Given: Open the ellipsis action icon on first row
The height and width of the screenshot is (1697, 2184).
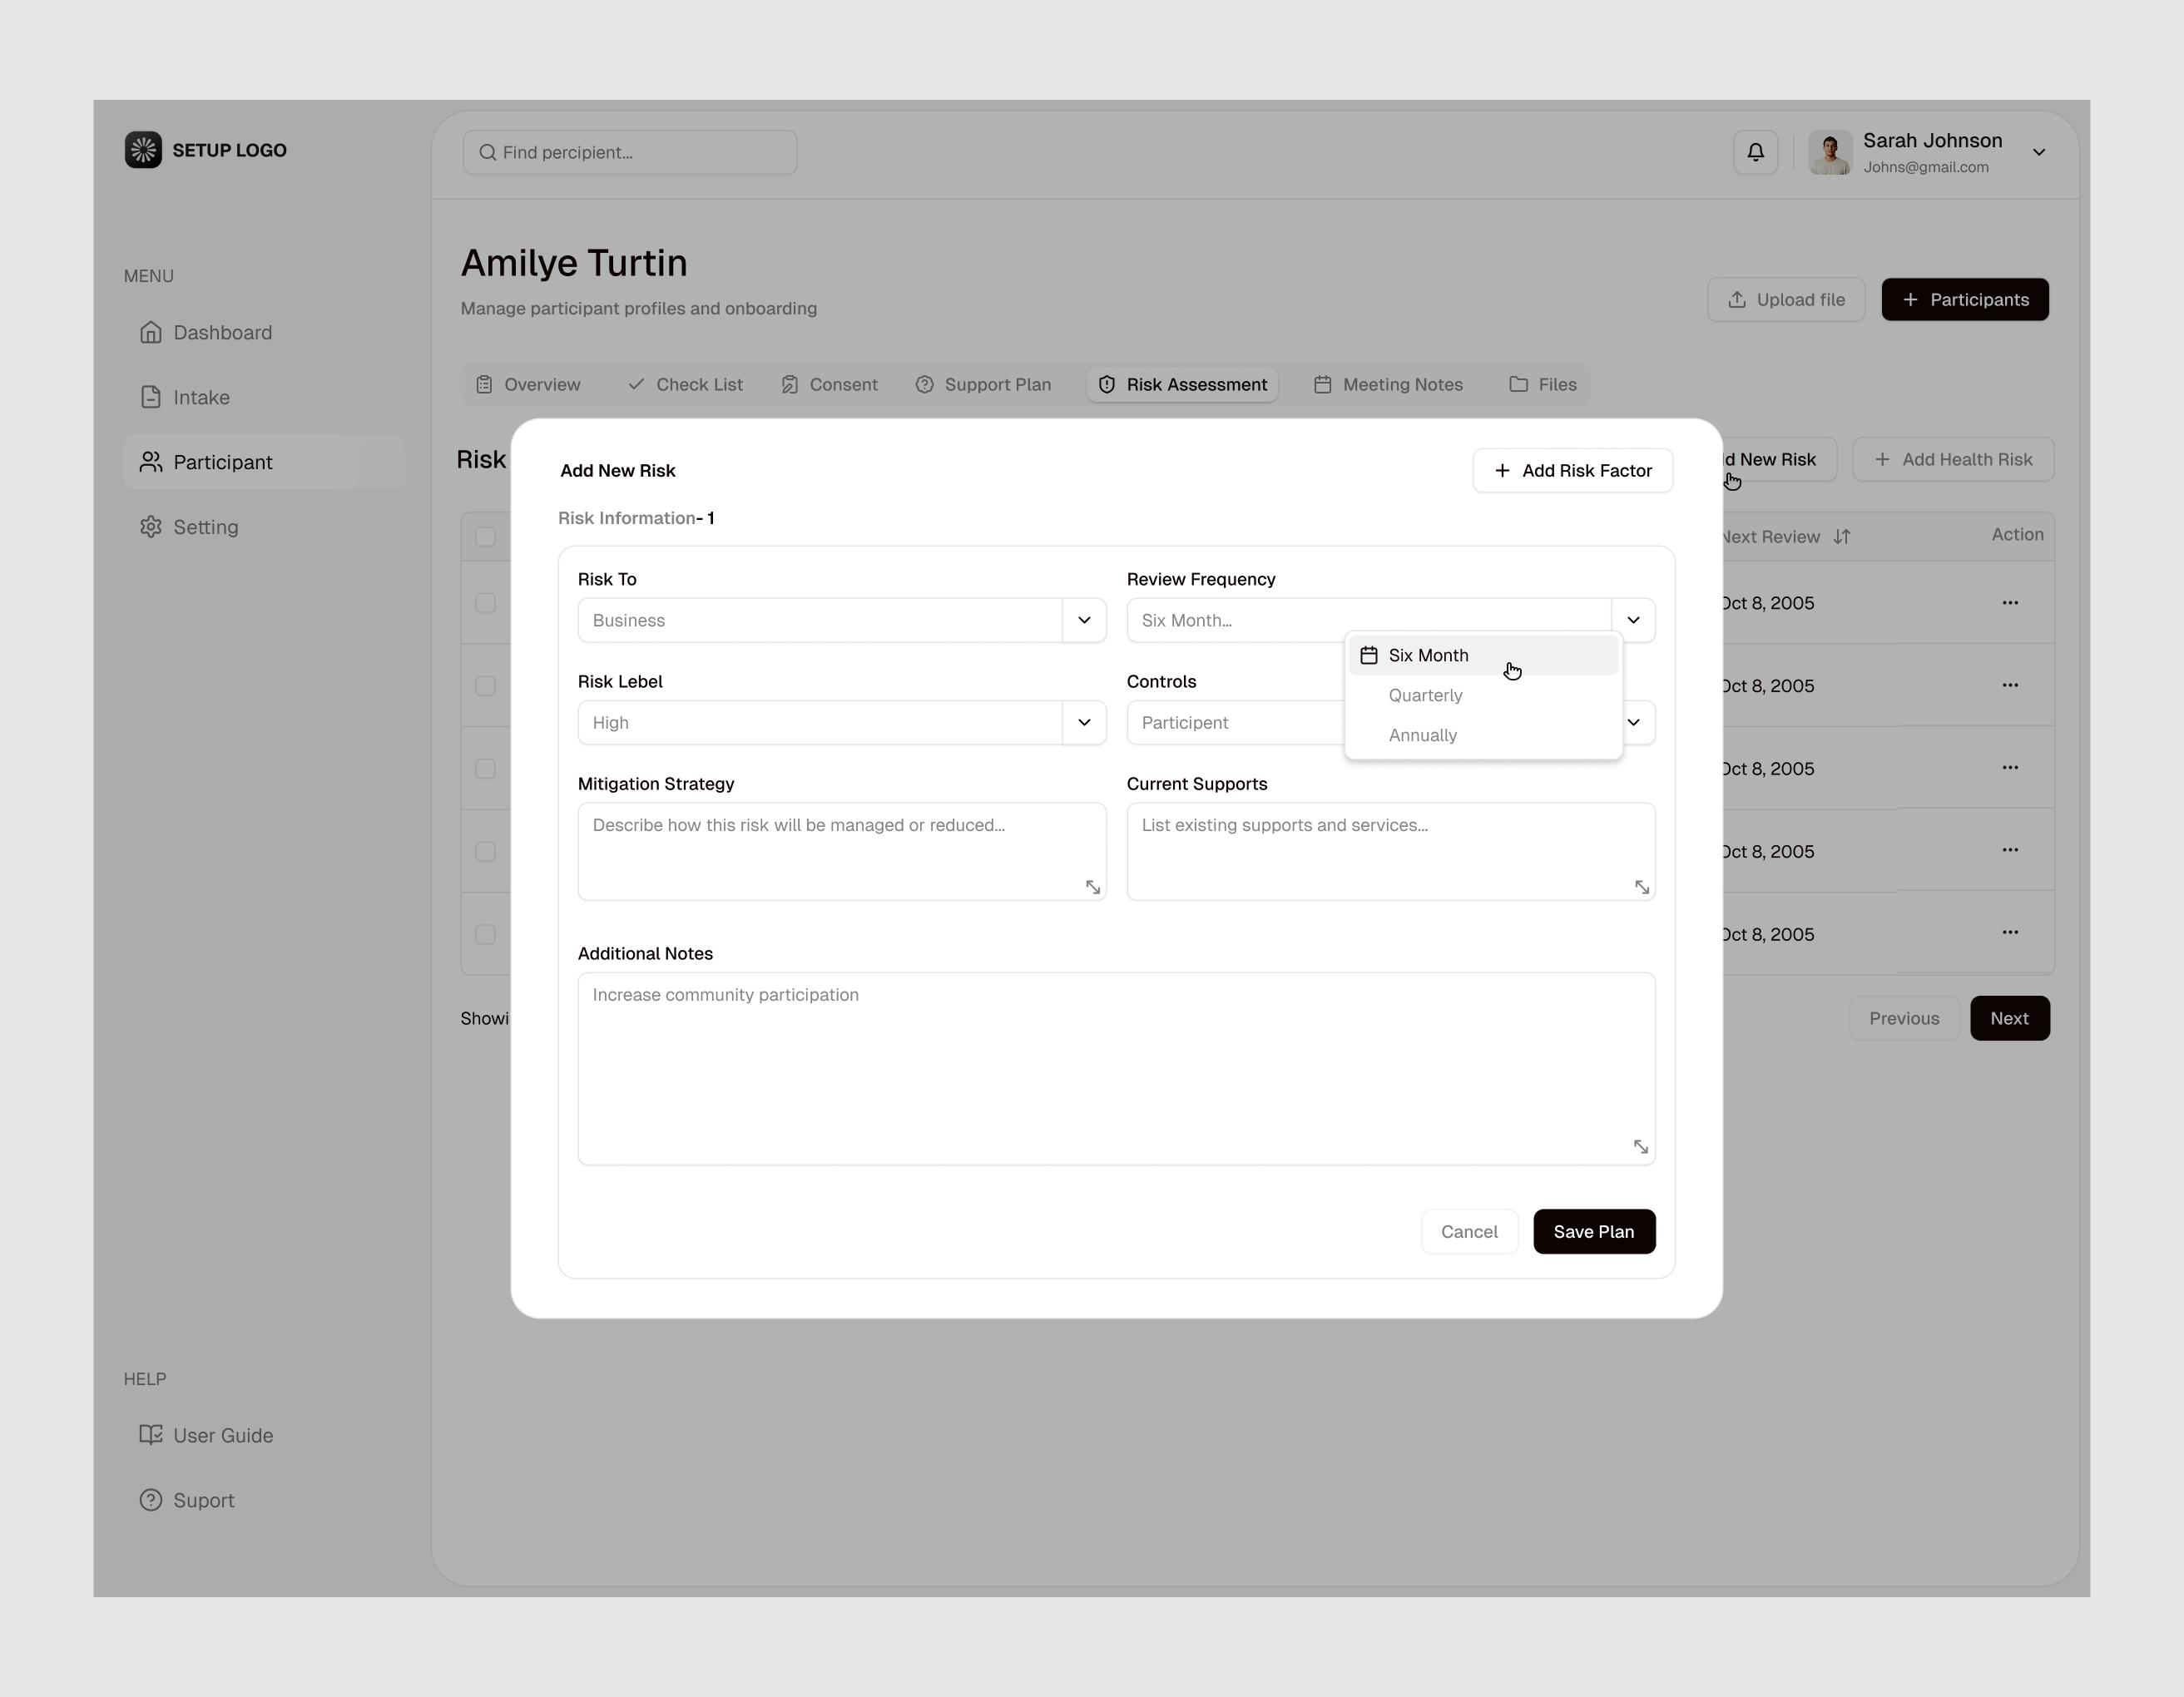Looking at the screenshot, I should pyautogui.click(x=2011, y=603).
